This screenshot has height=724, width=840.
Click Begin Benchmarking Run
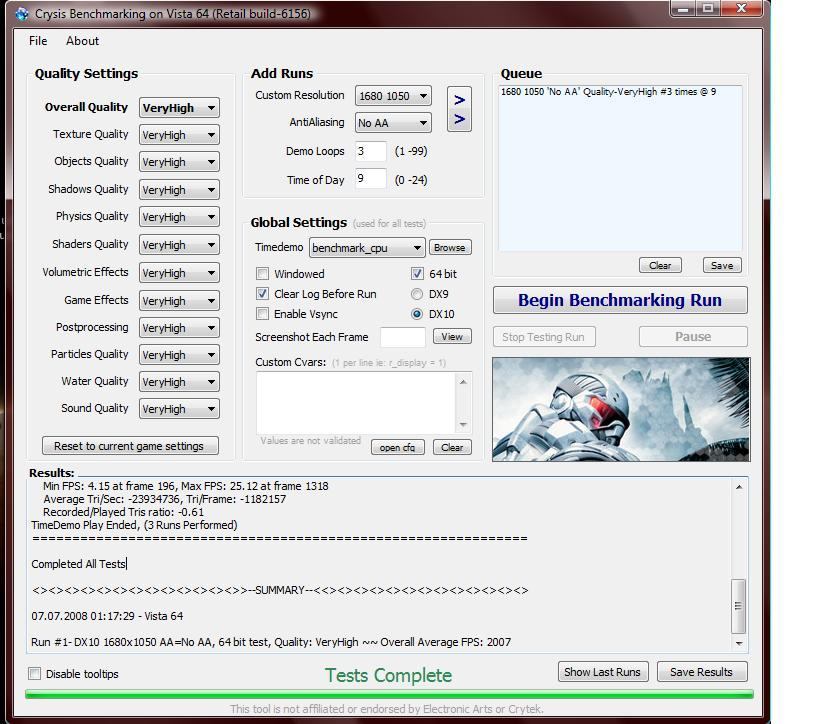(x=620, y=300)
